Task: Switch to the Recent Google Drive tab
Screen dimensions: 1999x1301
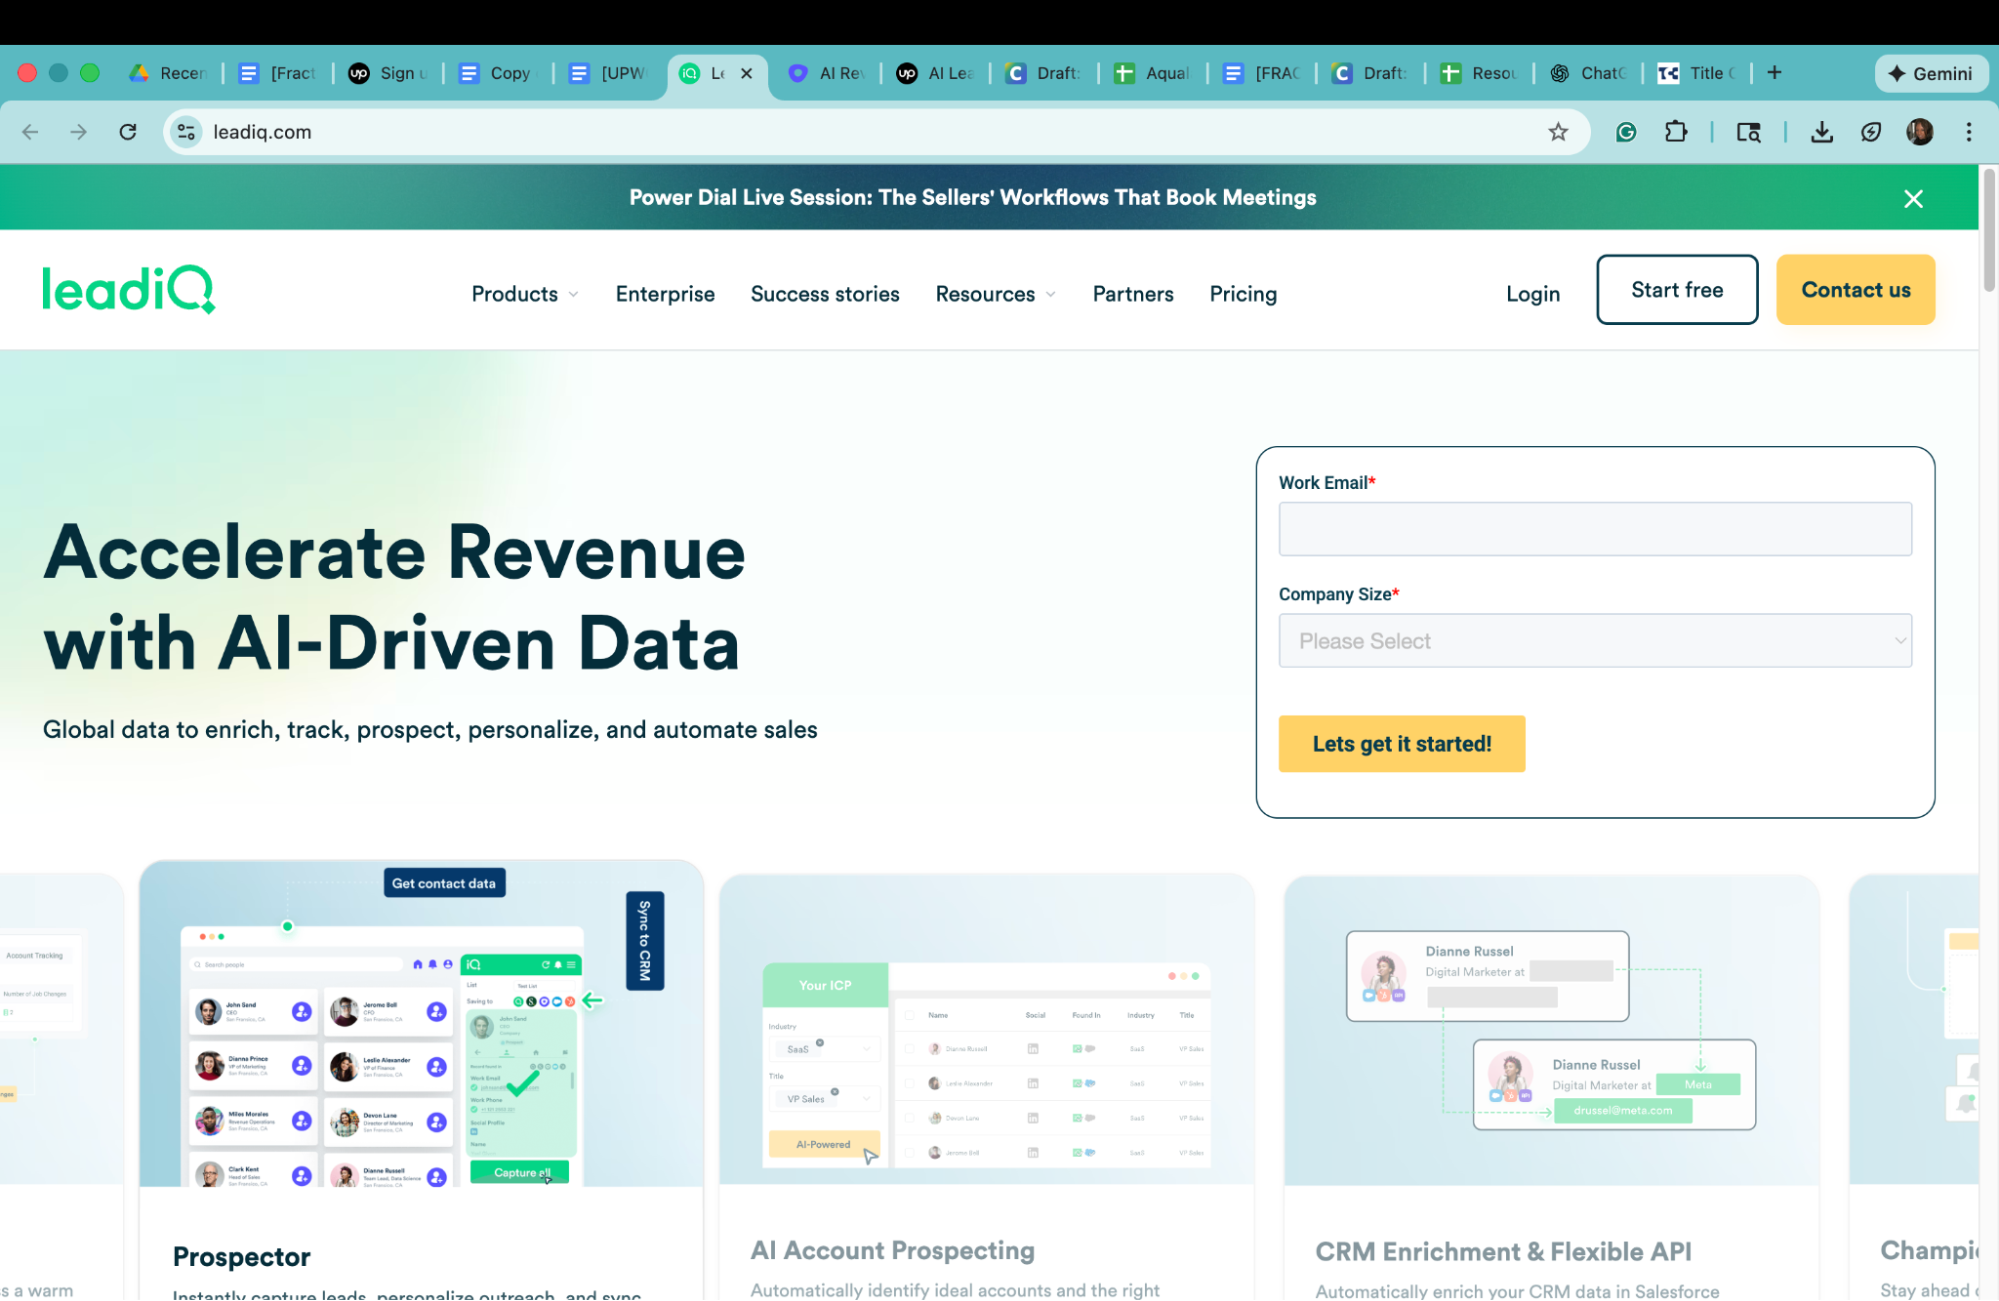Action: click(167, 73)
